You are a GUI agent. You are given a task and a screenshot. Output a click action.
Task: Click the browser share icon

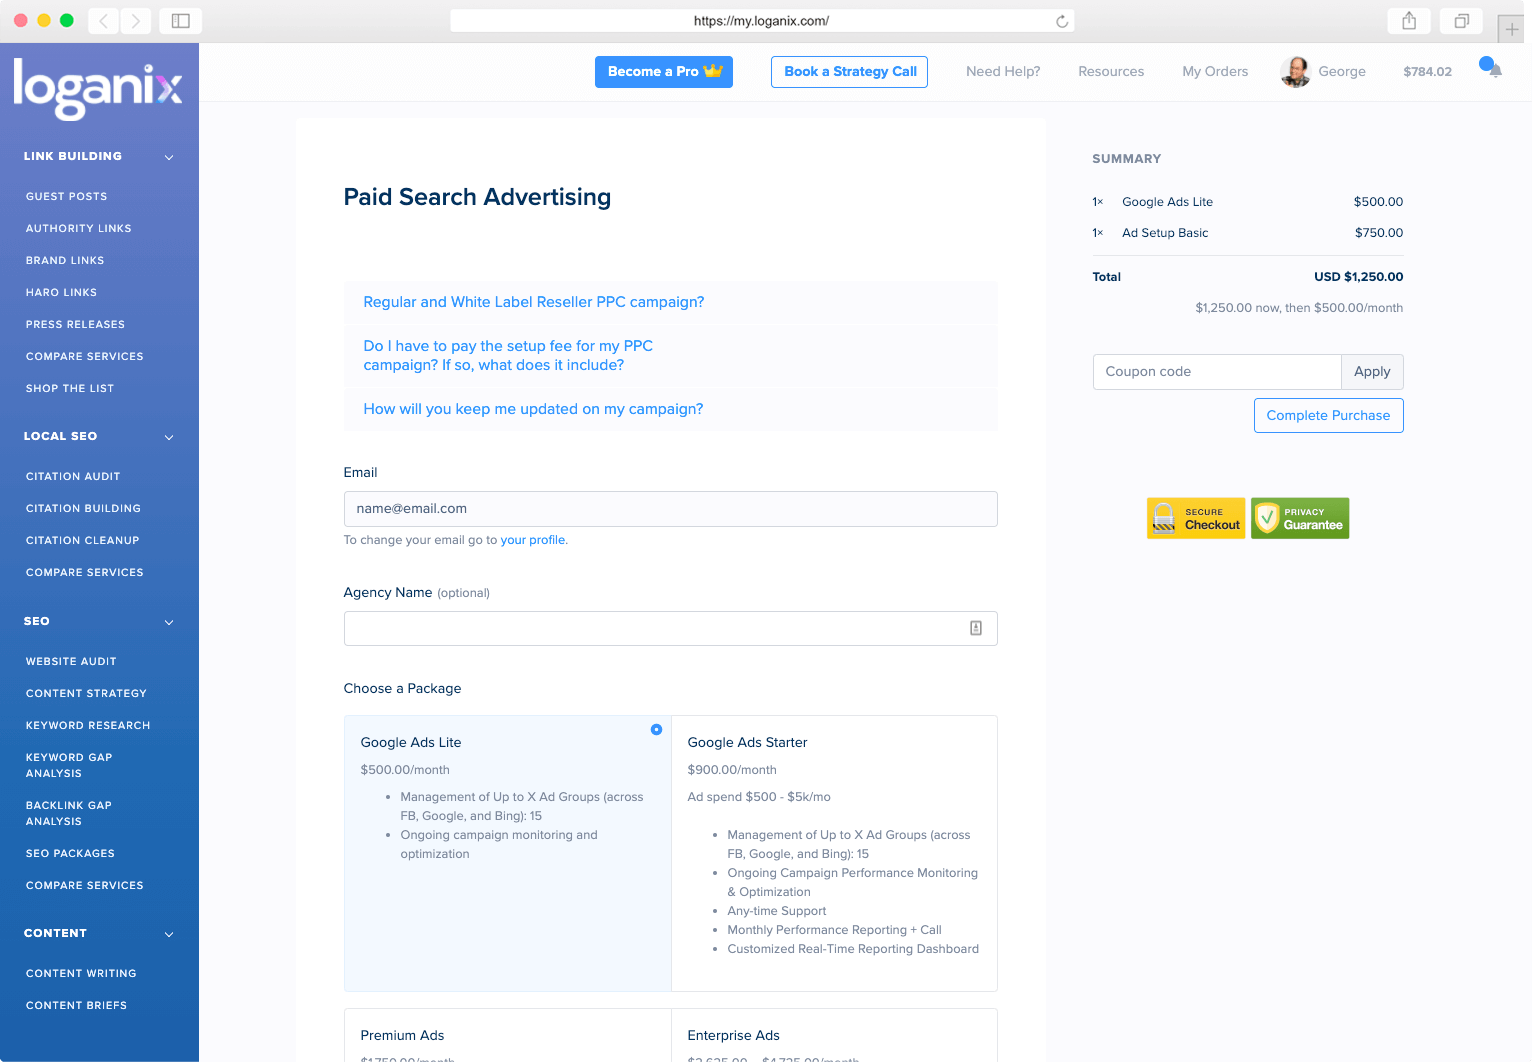tap(1409, 21)
